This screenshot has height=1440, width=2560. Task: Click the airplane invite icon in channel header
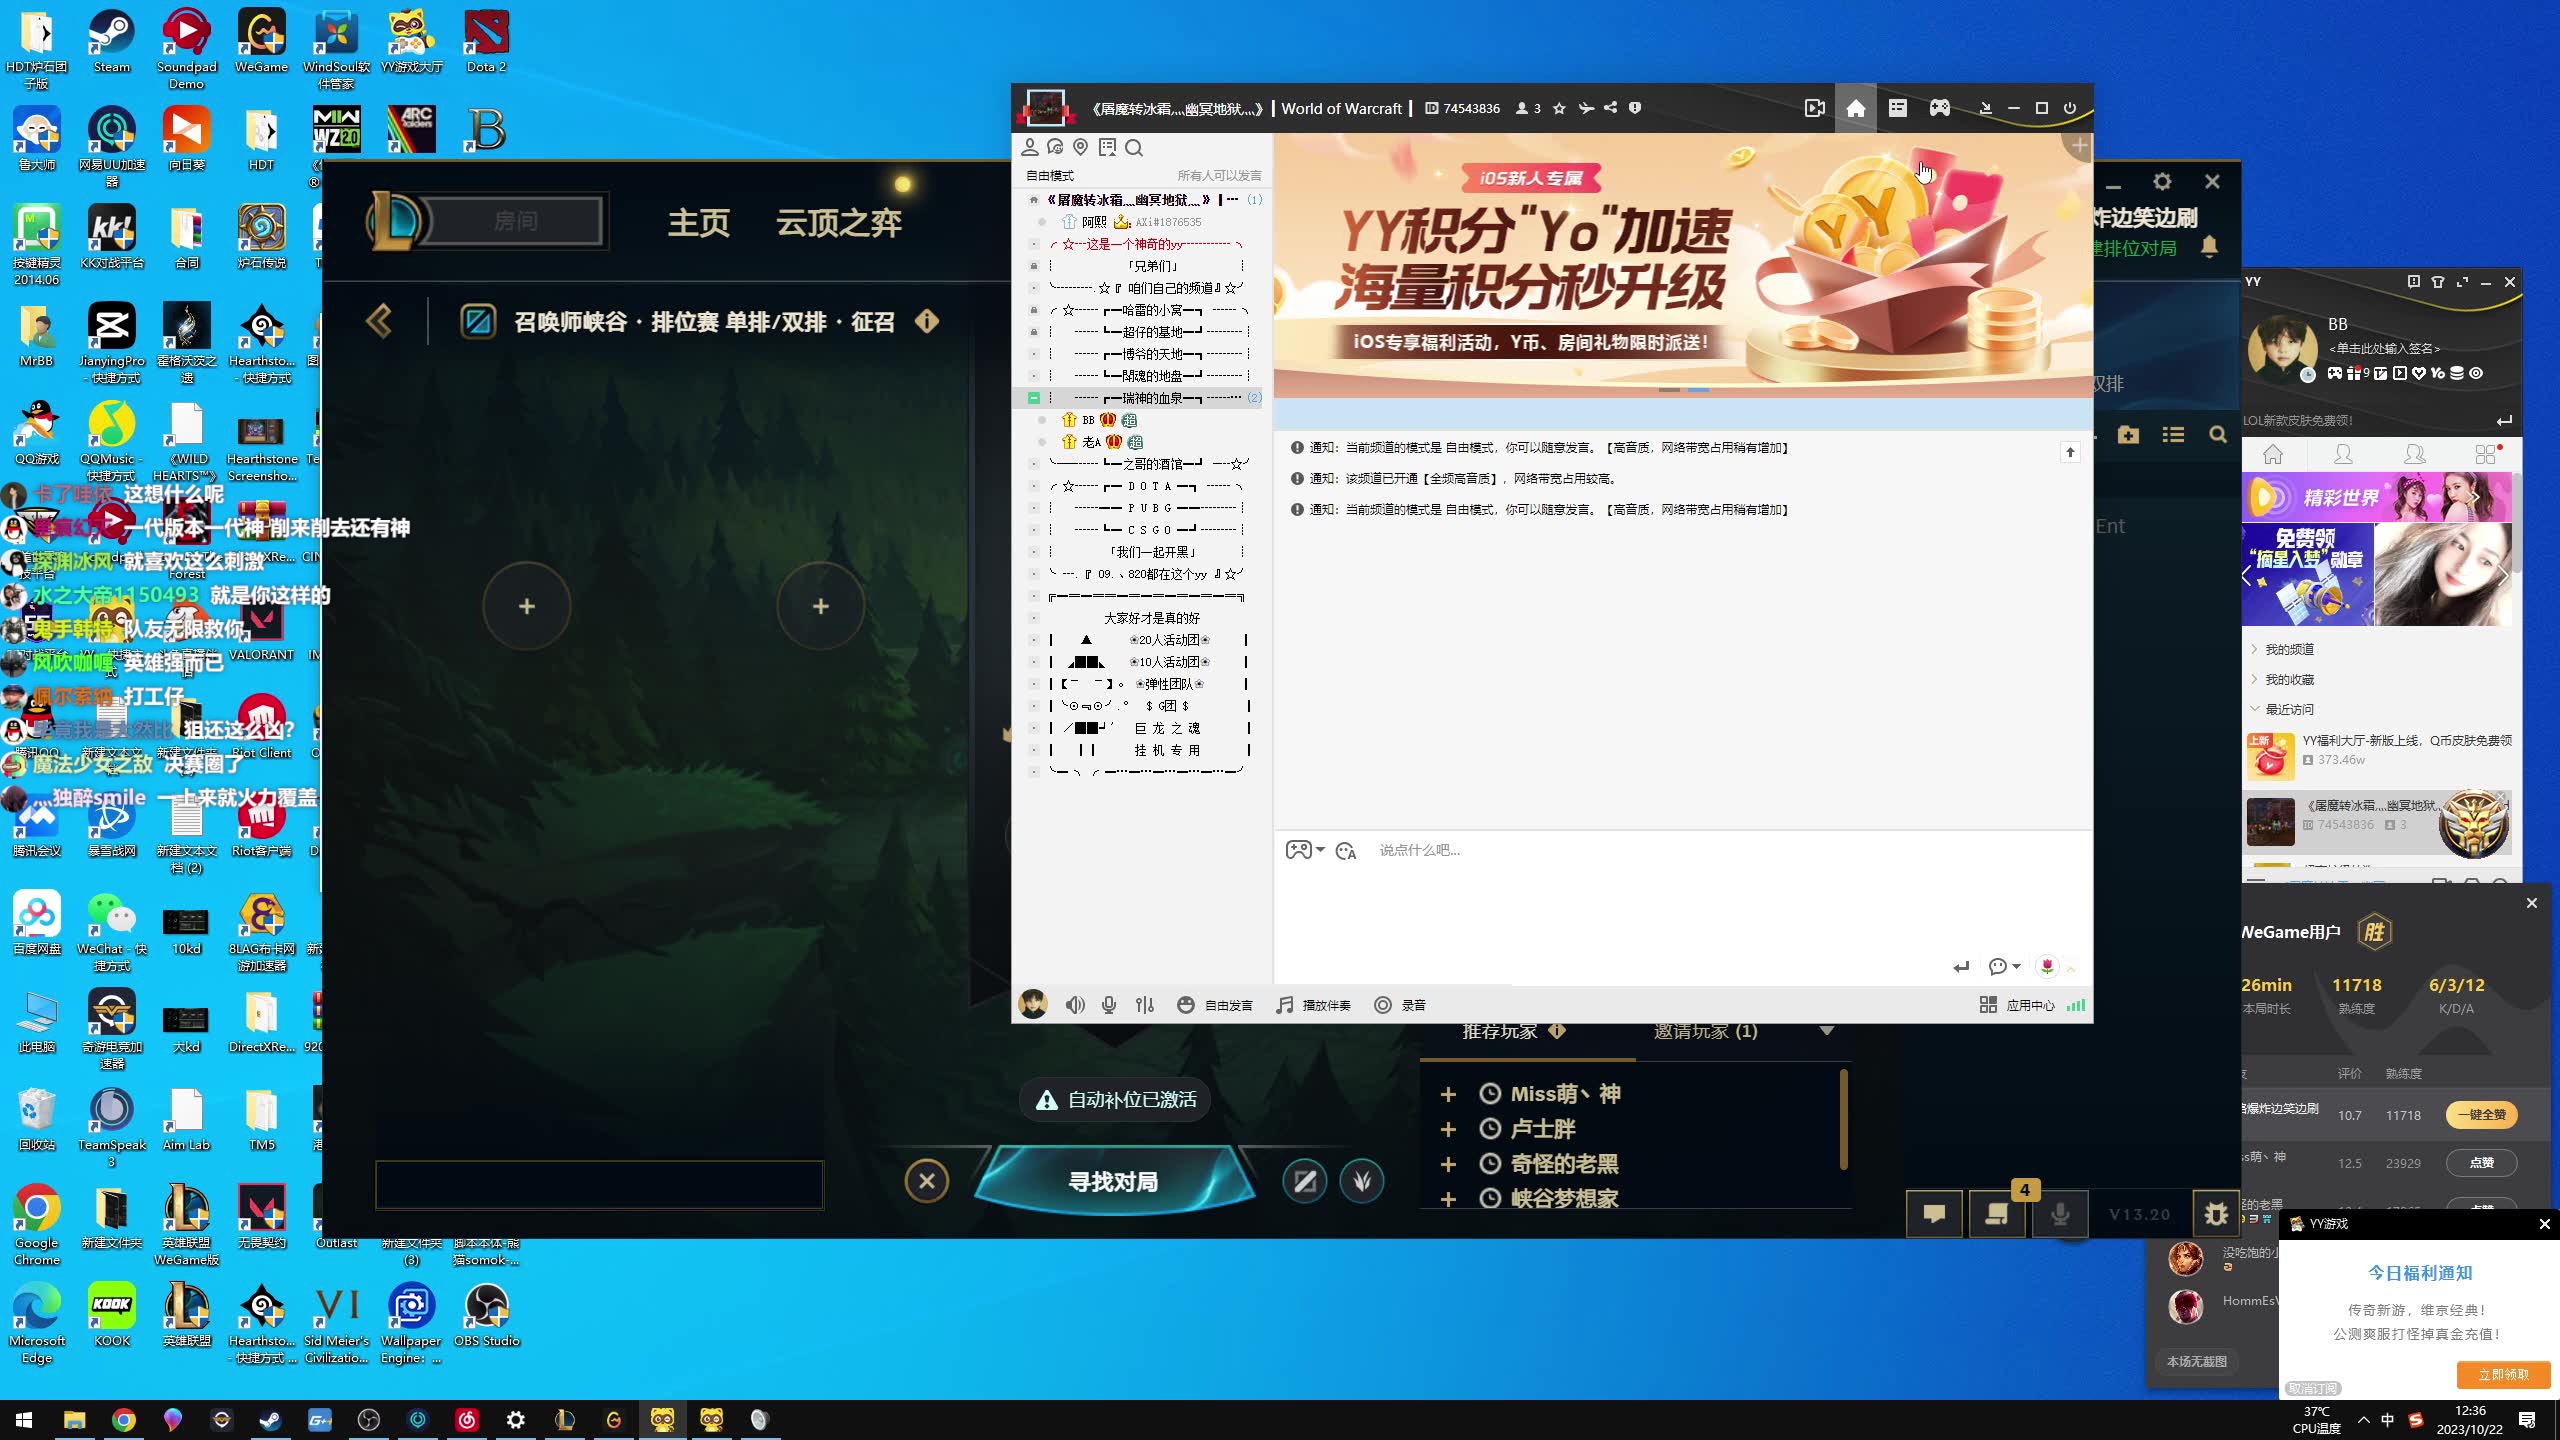1586,108
